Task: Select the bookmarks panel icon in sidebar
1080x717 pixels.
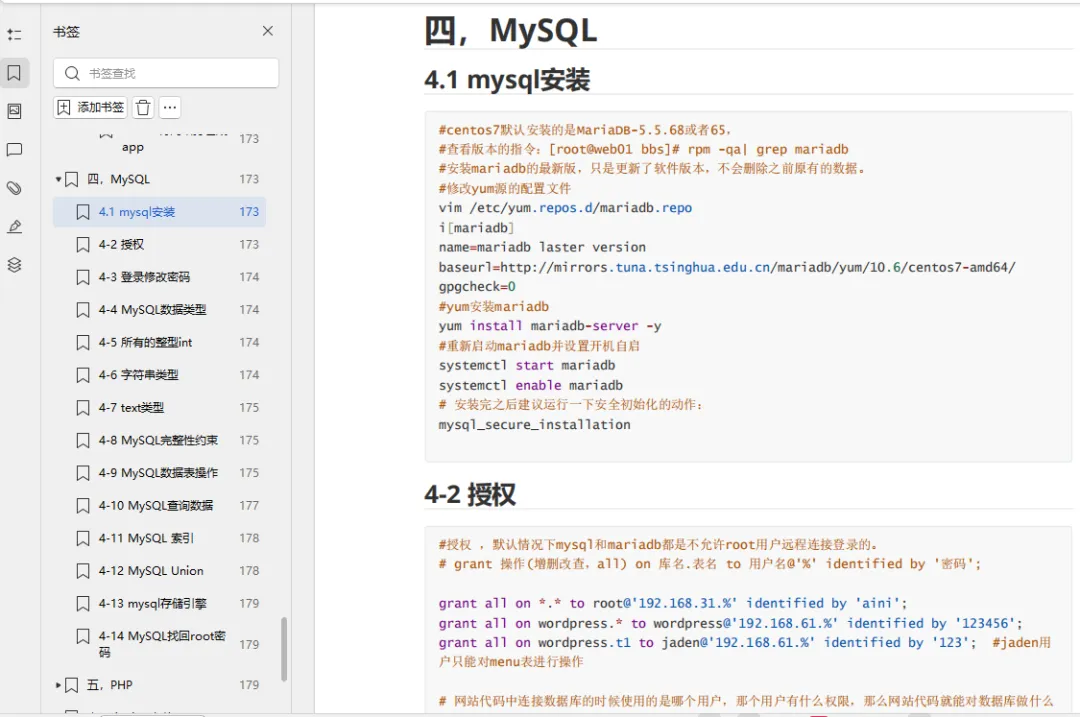Action: [x=14, y=73]
